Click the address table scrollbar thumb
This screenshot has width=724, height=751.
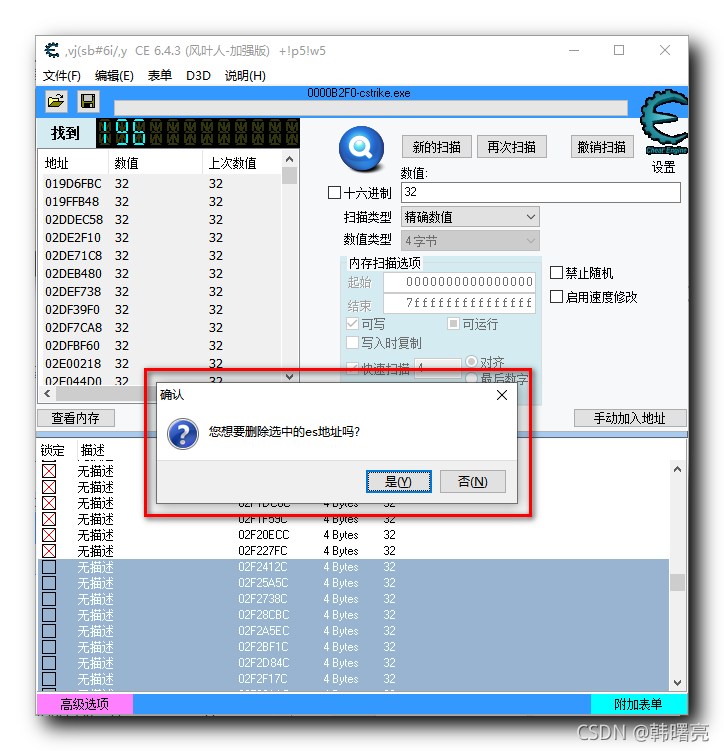[677, 582]
